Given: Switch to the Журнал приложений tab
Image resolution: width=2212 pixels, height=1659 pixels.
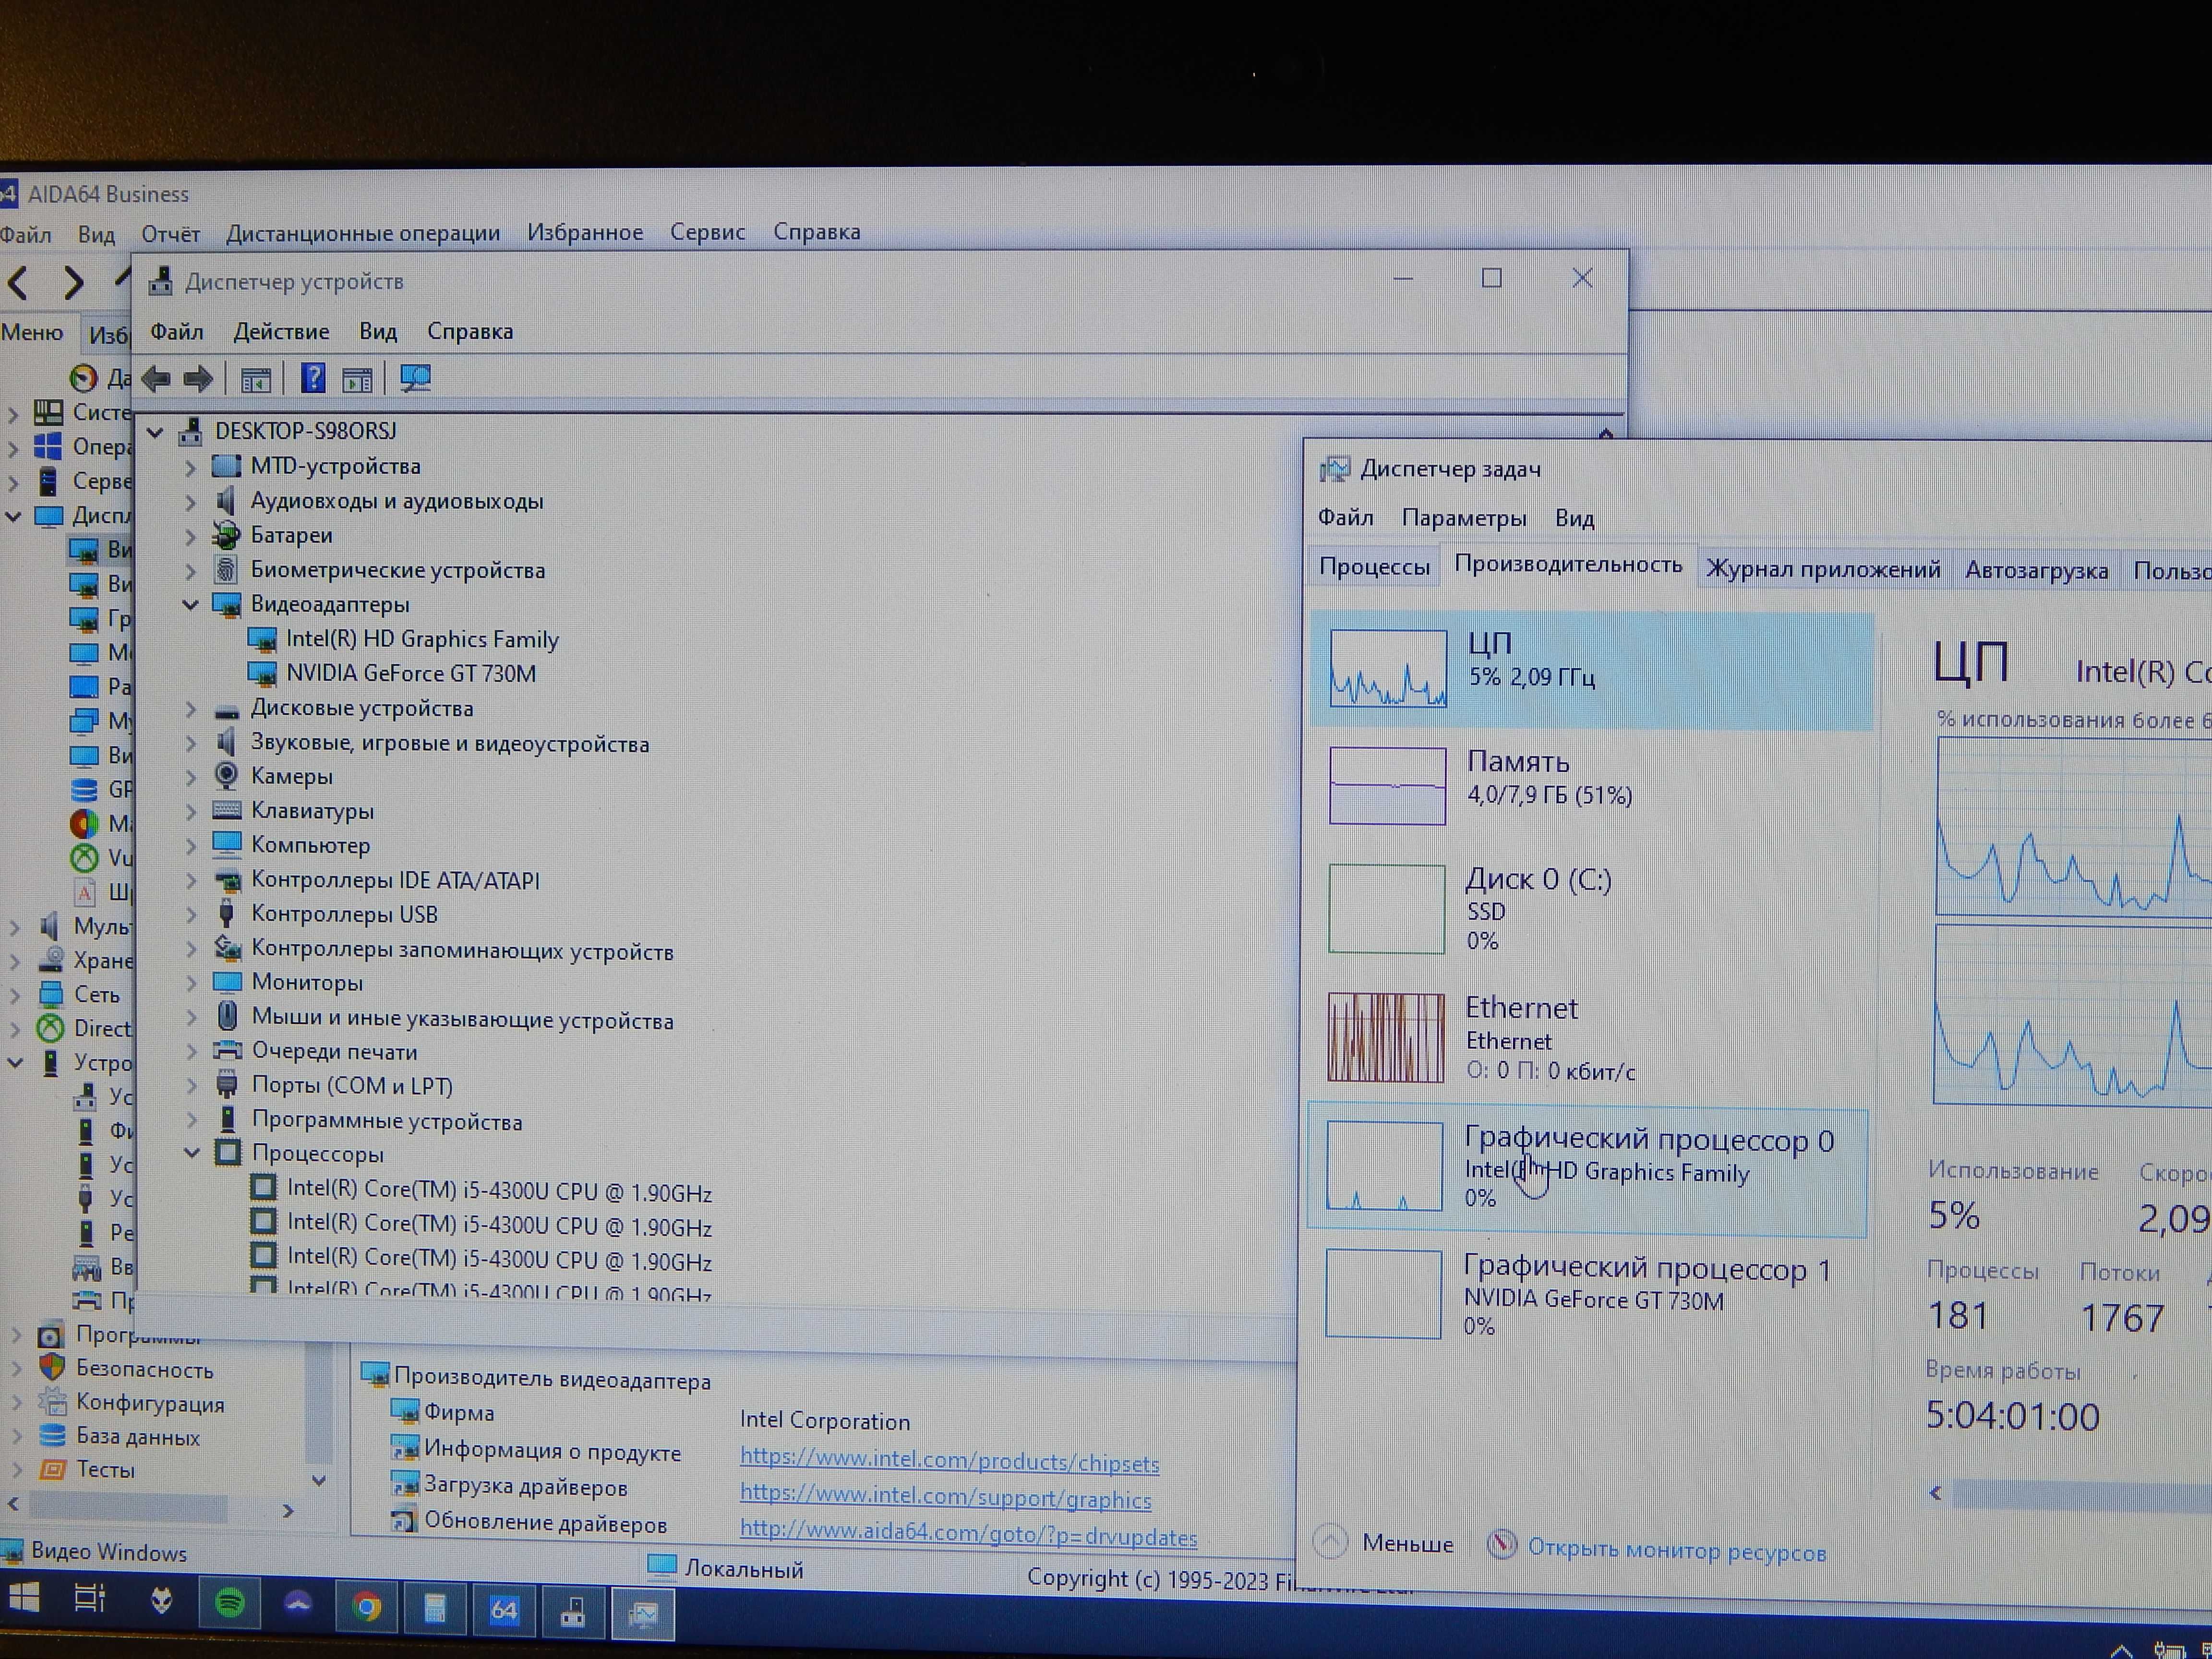Looking at the screenshot, I should pos(1823,570).
